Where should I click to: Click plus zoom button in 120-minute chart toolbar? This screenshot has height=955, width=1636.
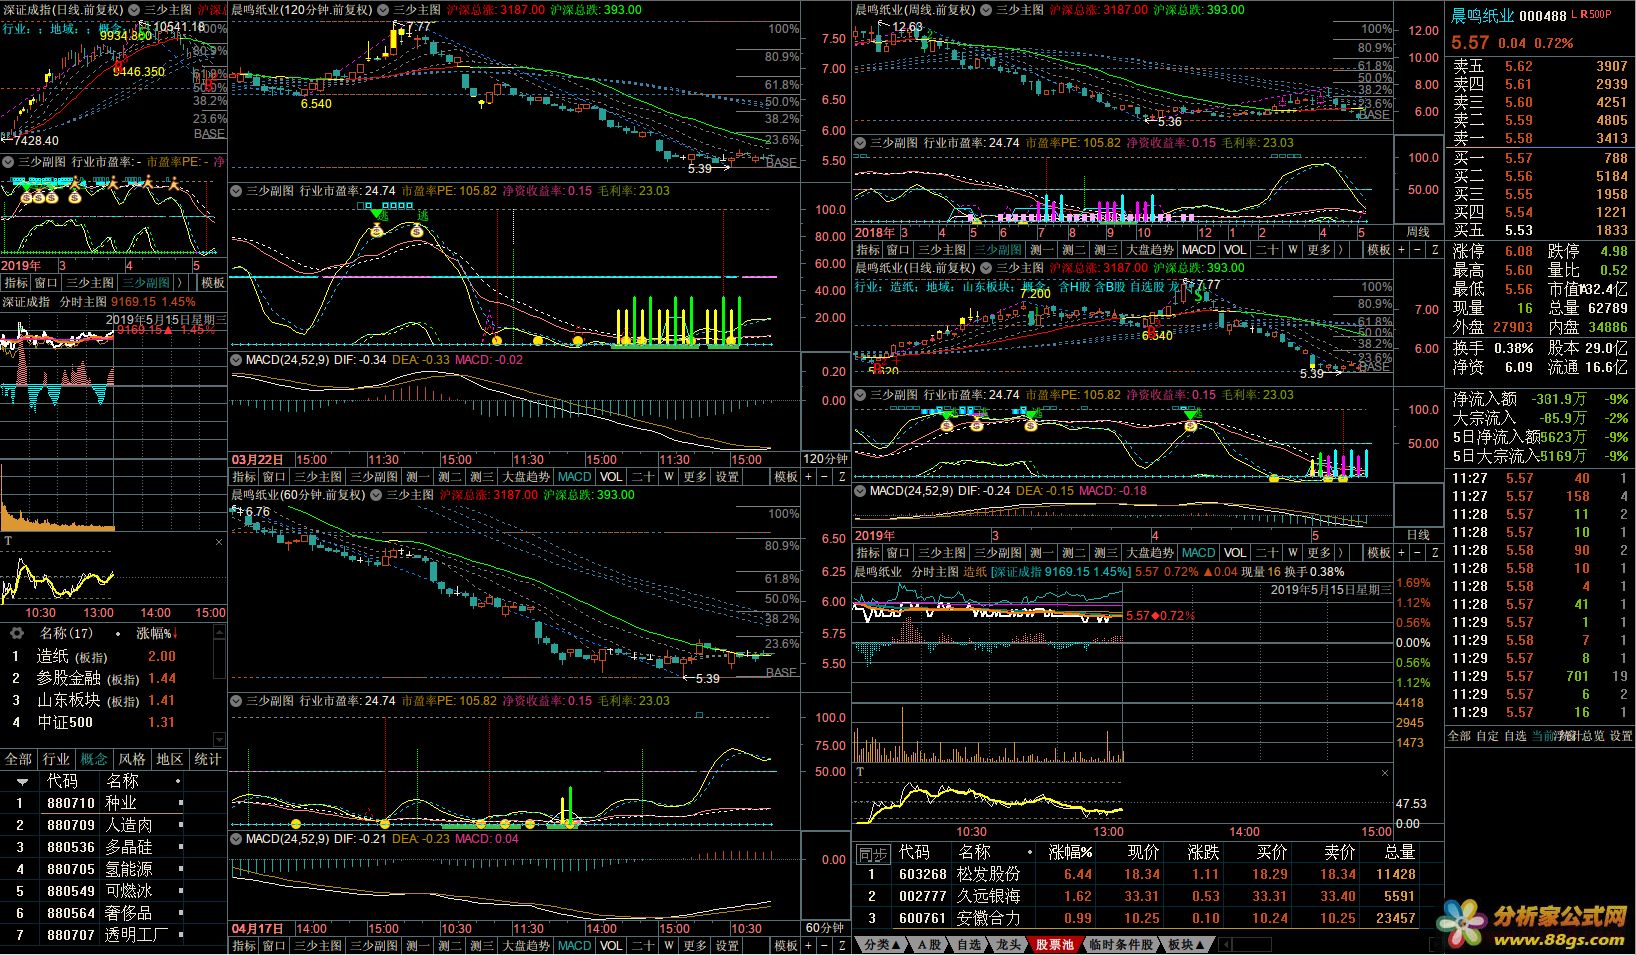coord(810,477)
